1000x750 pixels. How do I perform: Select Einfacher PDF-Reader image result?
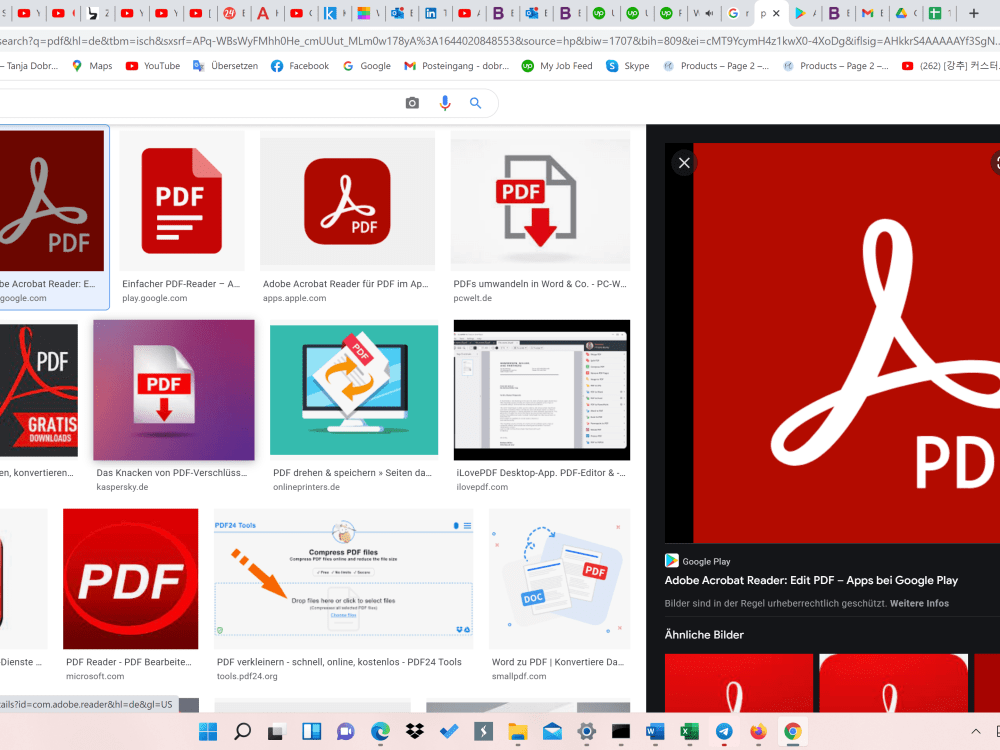coord(182,201)
